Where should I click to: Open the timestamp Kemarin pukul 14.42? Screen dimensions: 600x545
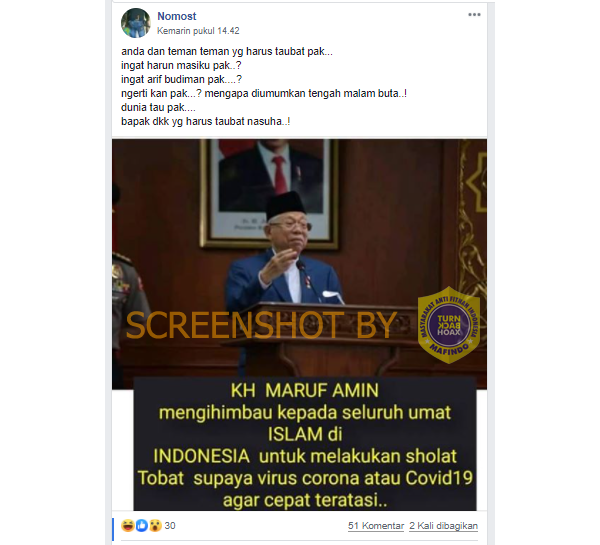(x=198, y=31)
